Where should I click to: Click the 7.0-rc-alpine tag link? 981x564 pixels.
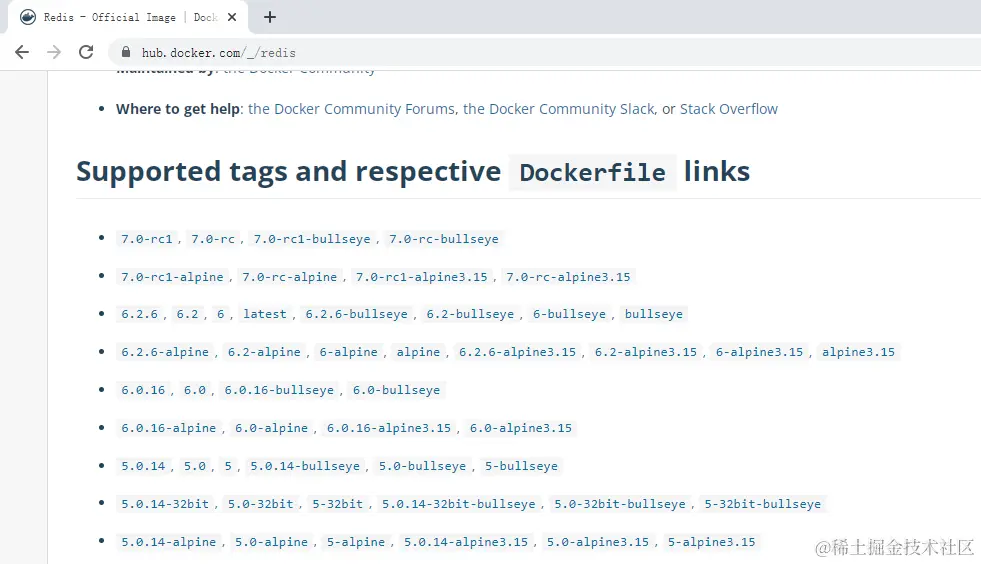pos(289,277)
